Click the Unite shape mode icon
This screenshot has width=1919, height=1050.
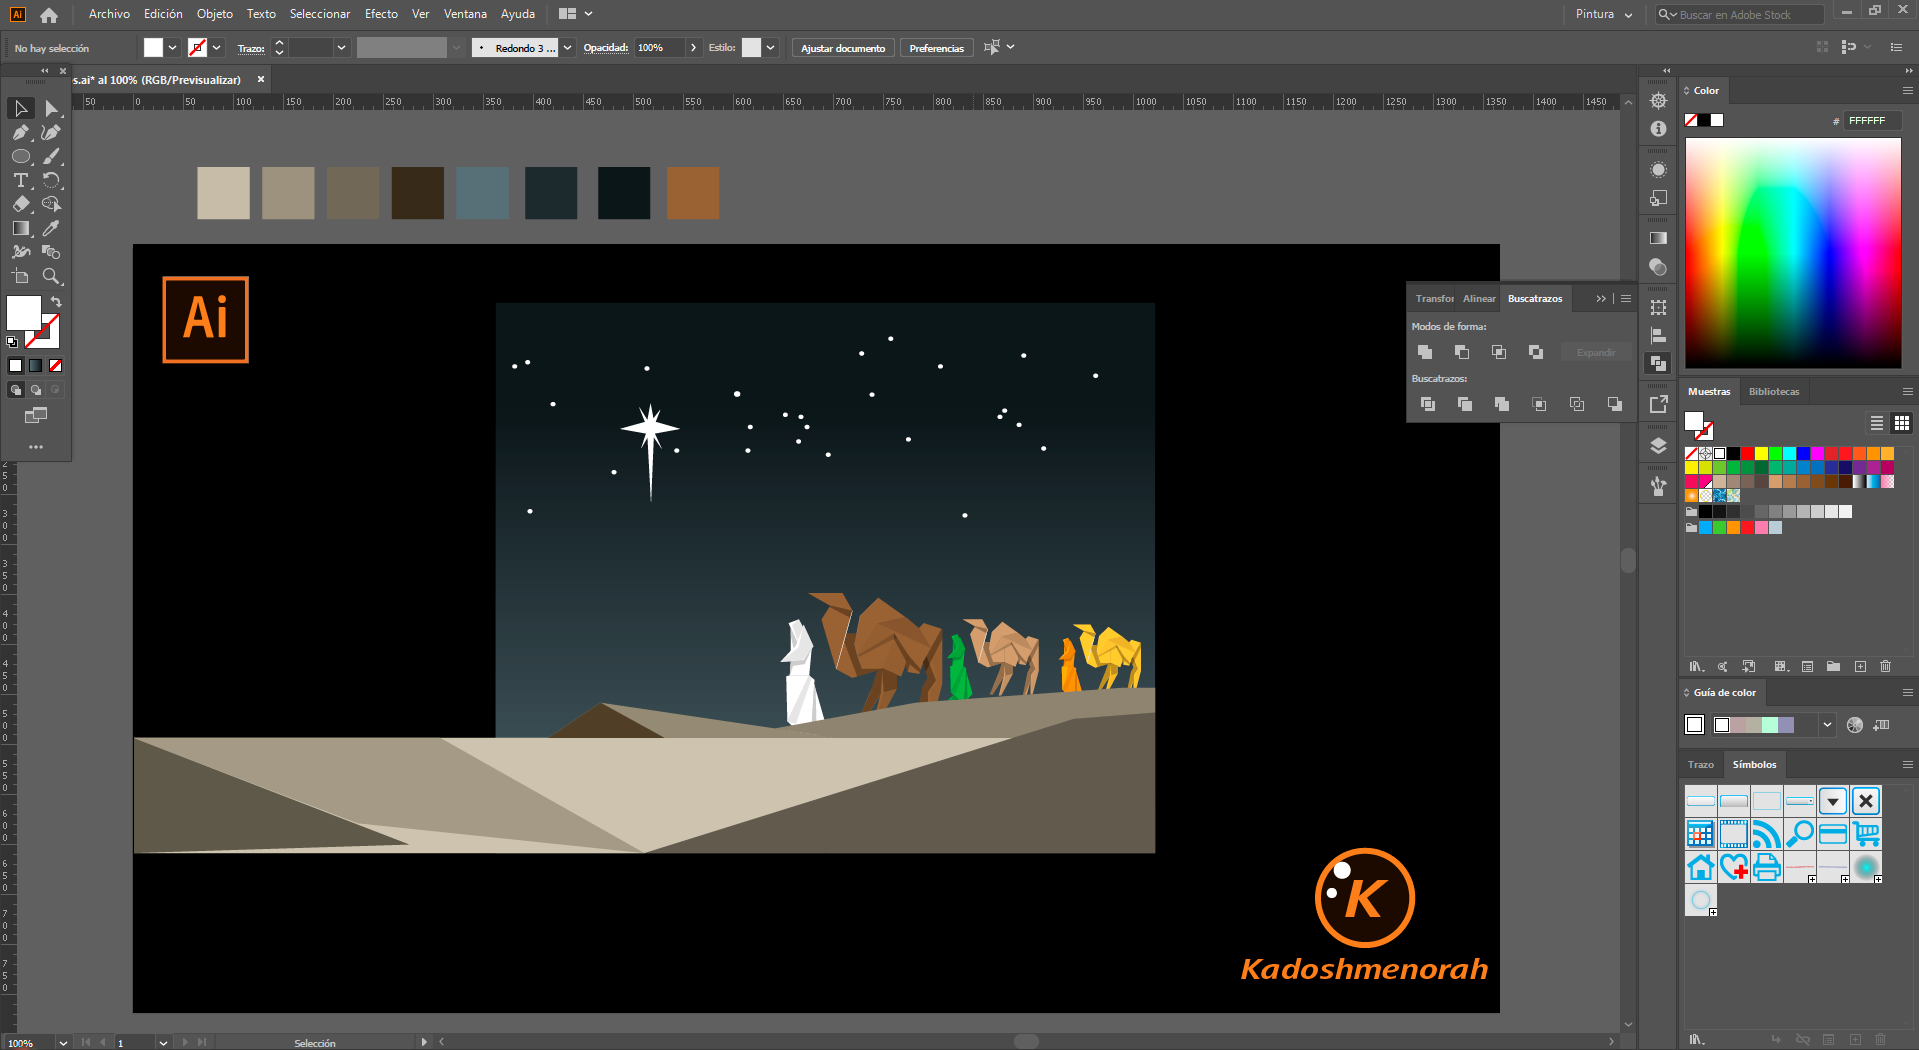(1425, 352)
